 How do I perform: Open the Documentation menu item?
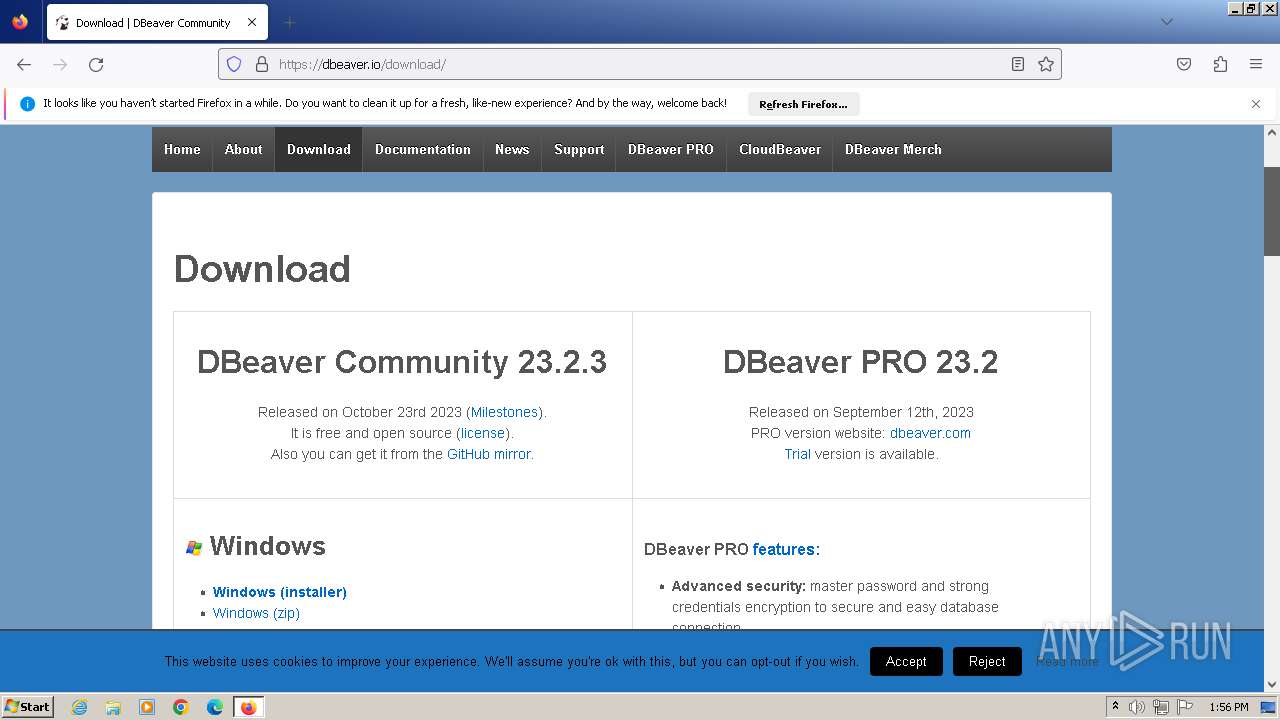point(423,149)
